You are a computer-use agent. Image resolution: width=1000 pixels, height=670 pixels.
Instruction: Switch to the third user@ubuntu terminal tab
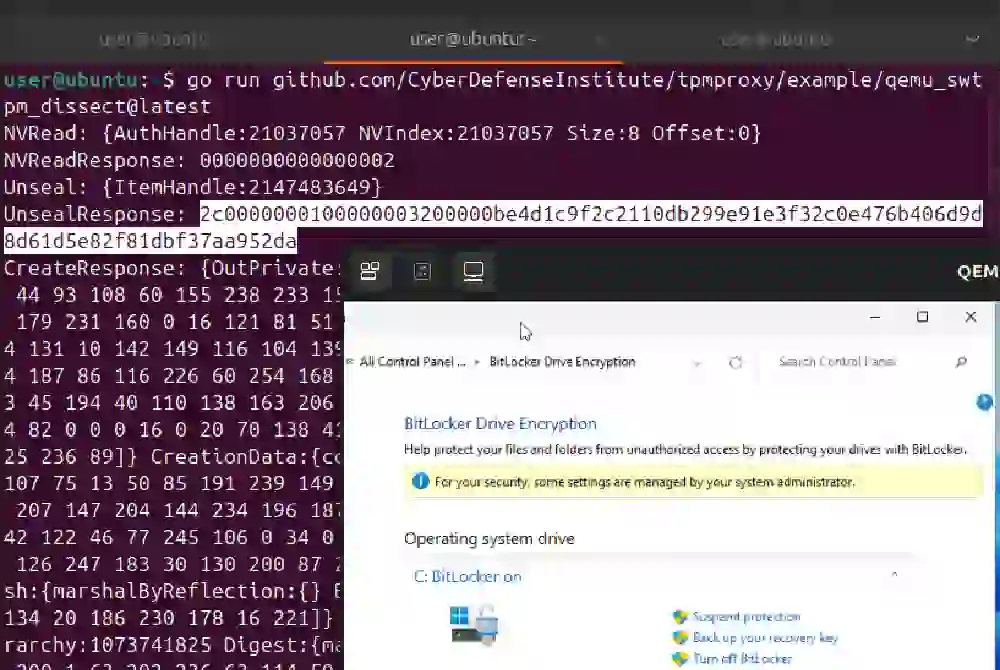[776, 39]
